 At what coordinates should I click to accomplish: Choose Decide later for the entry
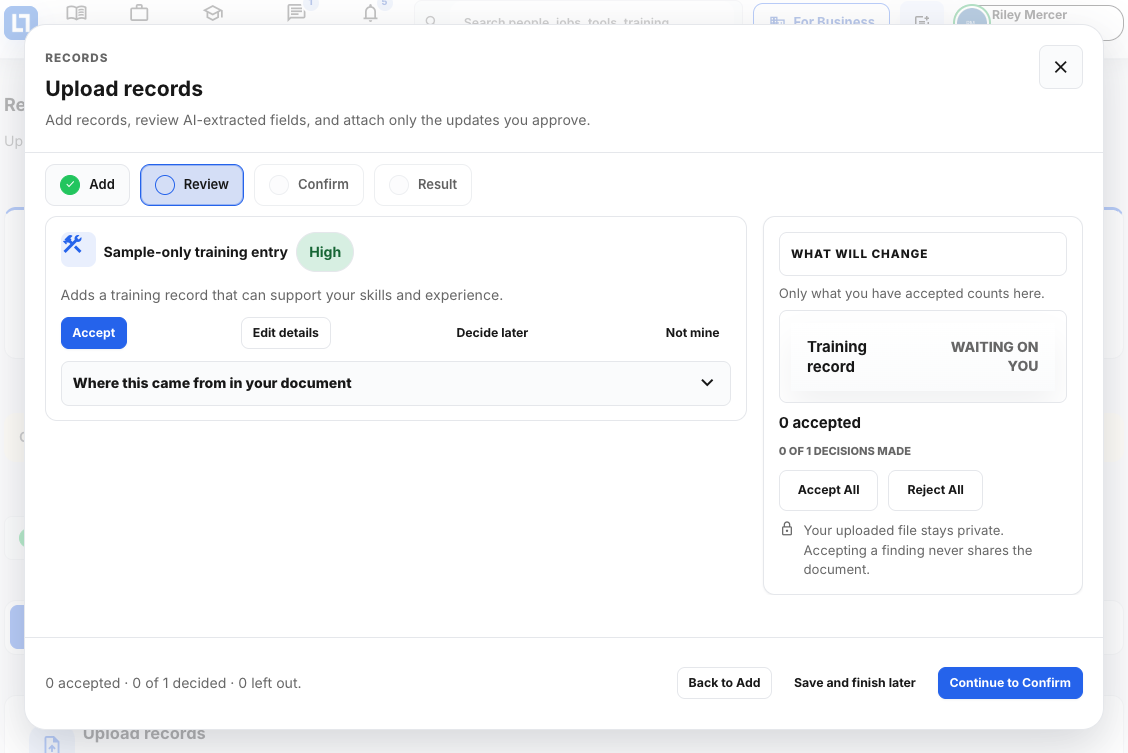click(x=492, y=333)
